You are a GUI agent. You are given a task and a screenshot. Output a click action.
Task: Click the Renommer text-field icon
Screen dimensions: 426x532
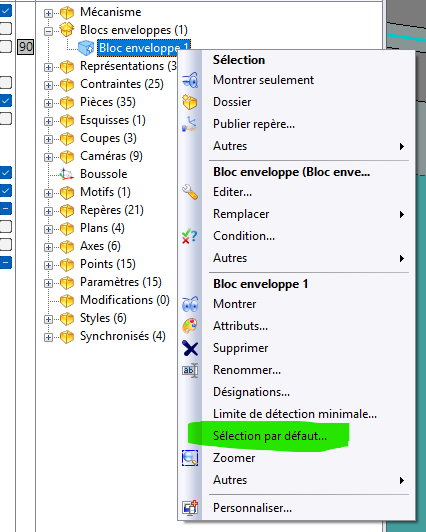click(190, 370)
